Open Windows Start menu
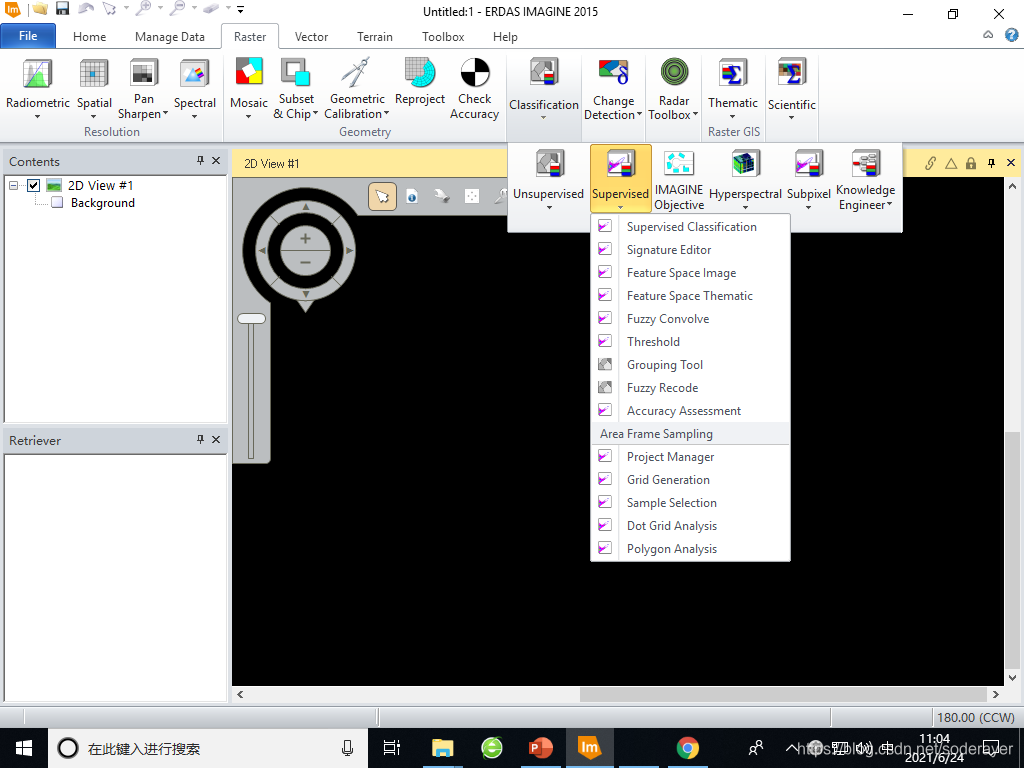1024x768 pixels. (24, 748)
